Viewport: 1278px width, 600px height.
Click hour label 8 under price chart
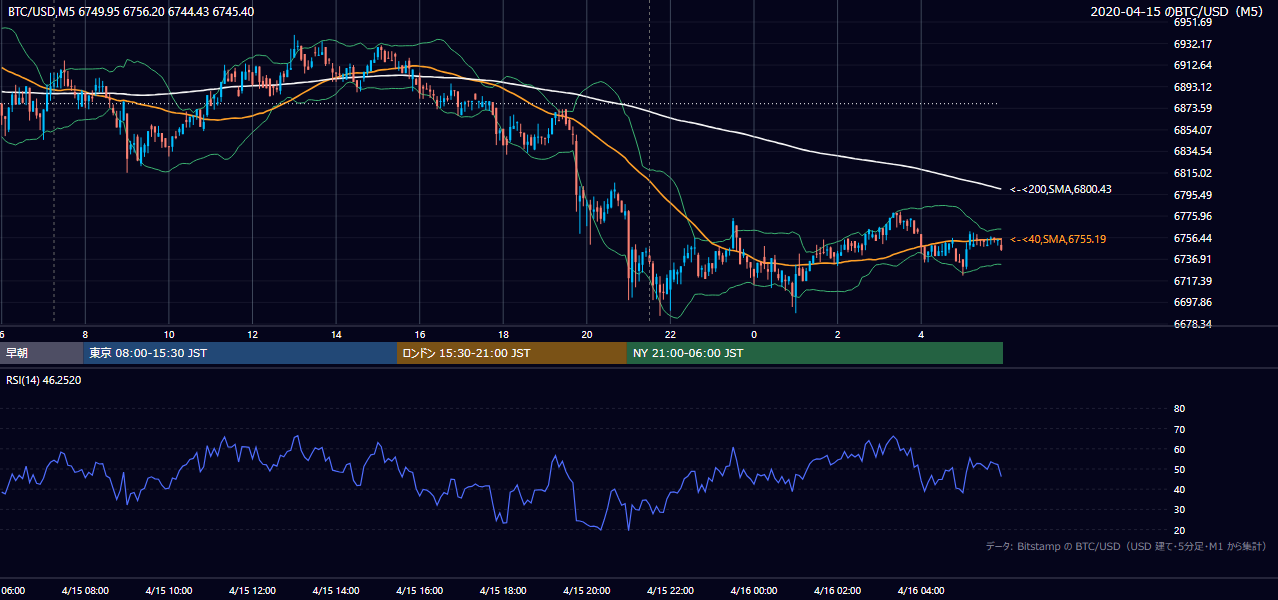[x=85, y=335]
